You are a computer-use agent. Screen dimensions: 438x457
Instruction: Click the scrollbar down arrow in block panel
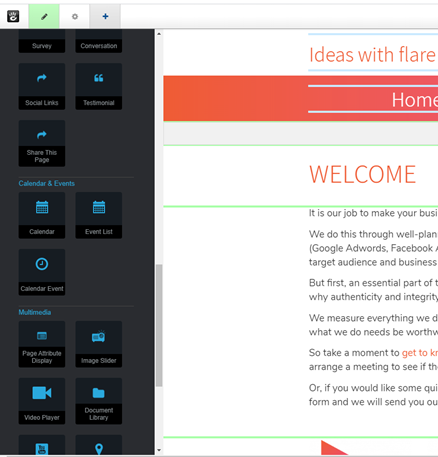coord(159,450)
